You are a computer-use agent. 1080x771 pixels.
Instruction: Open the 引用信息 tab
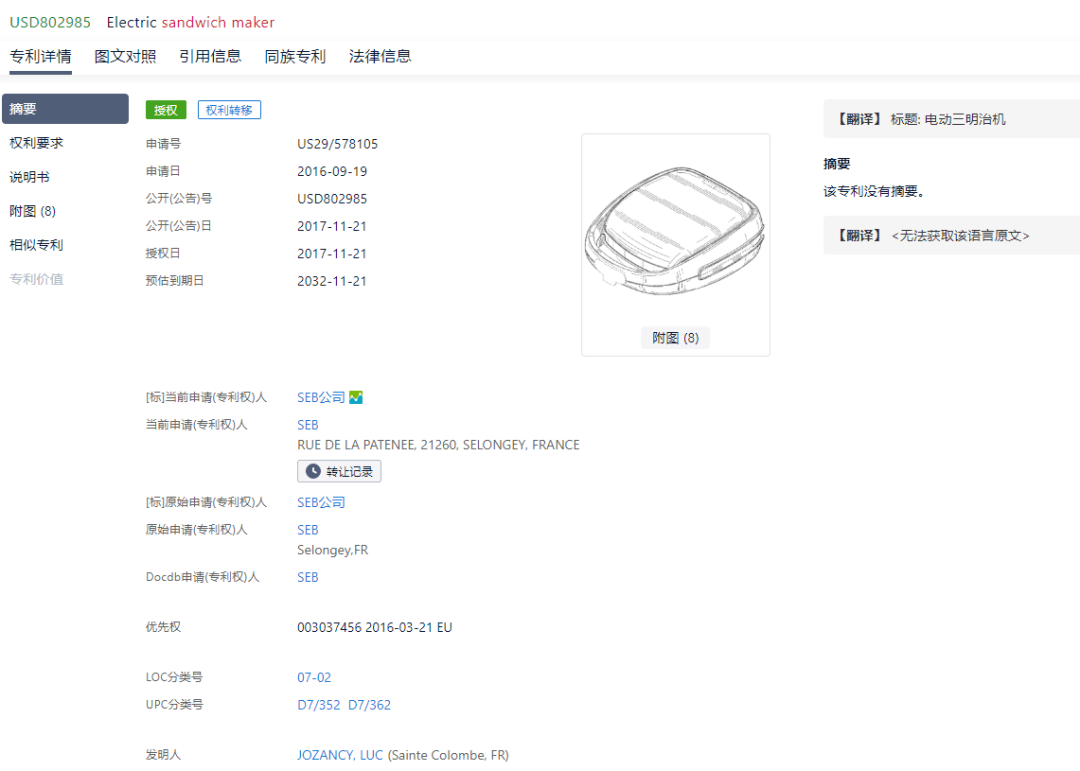(210, 57)
